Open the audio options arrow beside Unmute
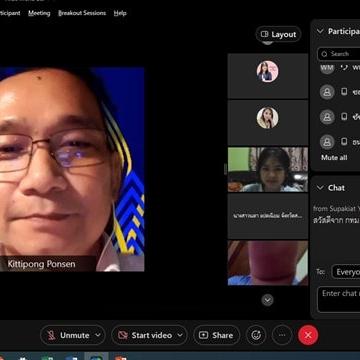 [x=98, y=335]
